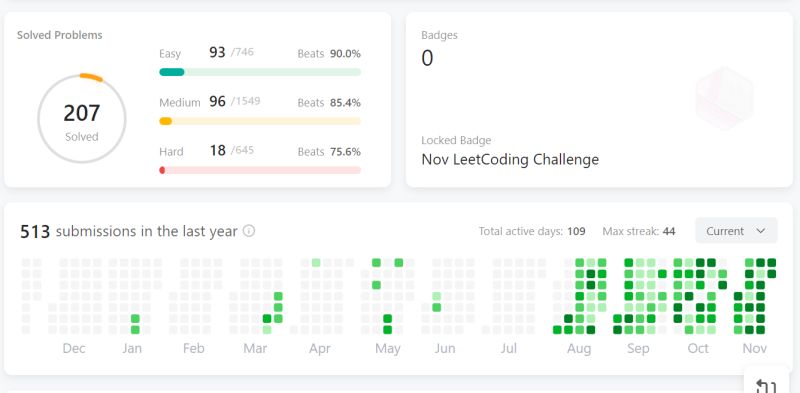Screen dimensions: 800x393
Task: Click the Hard solved count 18
Action: pos(218,150)
